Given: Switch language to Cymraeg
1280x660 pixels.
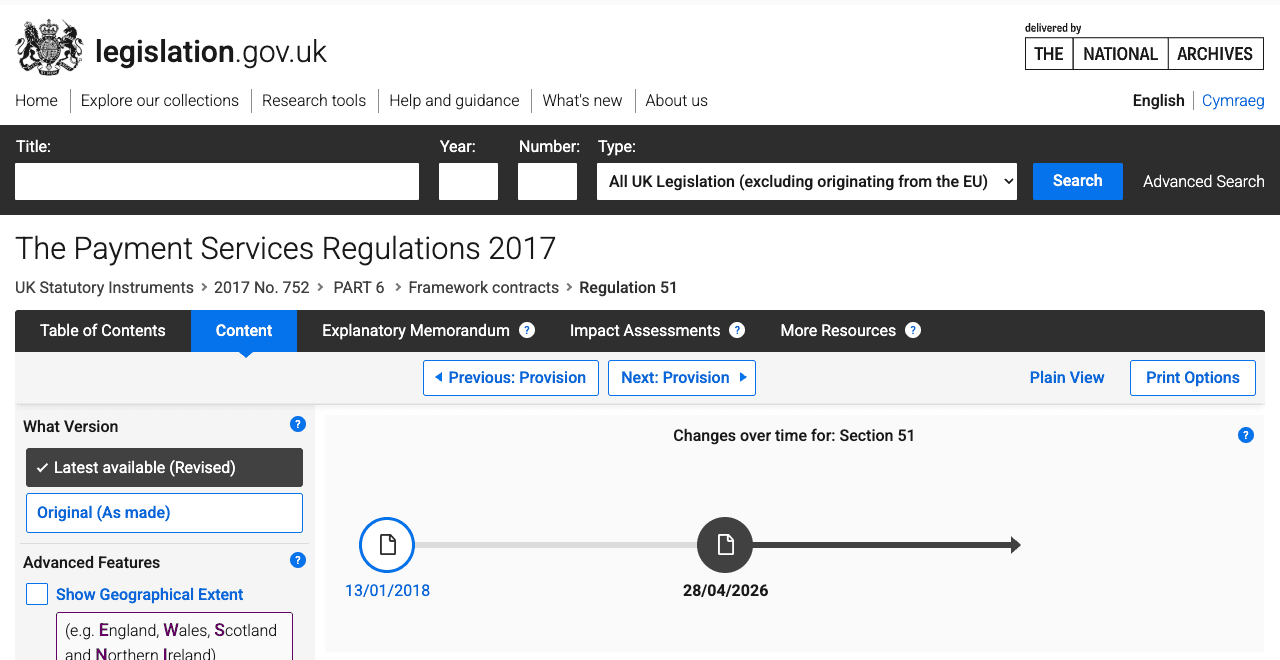Looking at the screenshot, I should pos(1233,101).
